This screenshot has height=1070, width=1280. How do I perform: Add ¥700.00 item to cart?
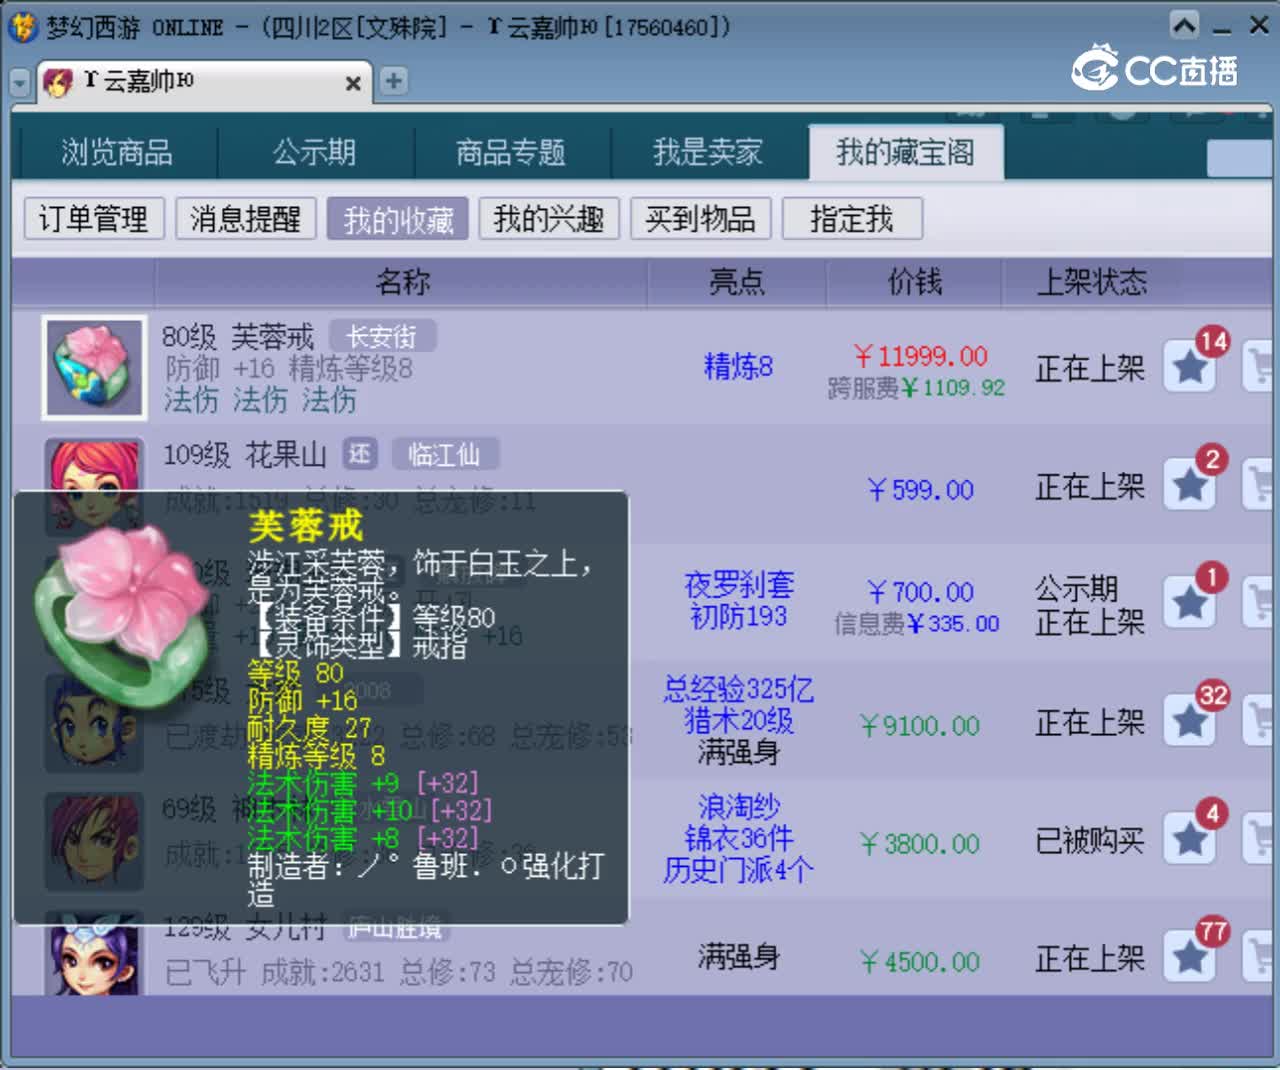point(1258,604)
